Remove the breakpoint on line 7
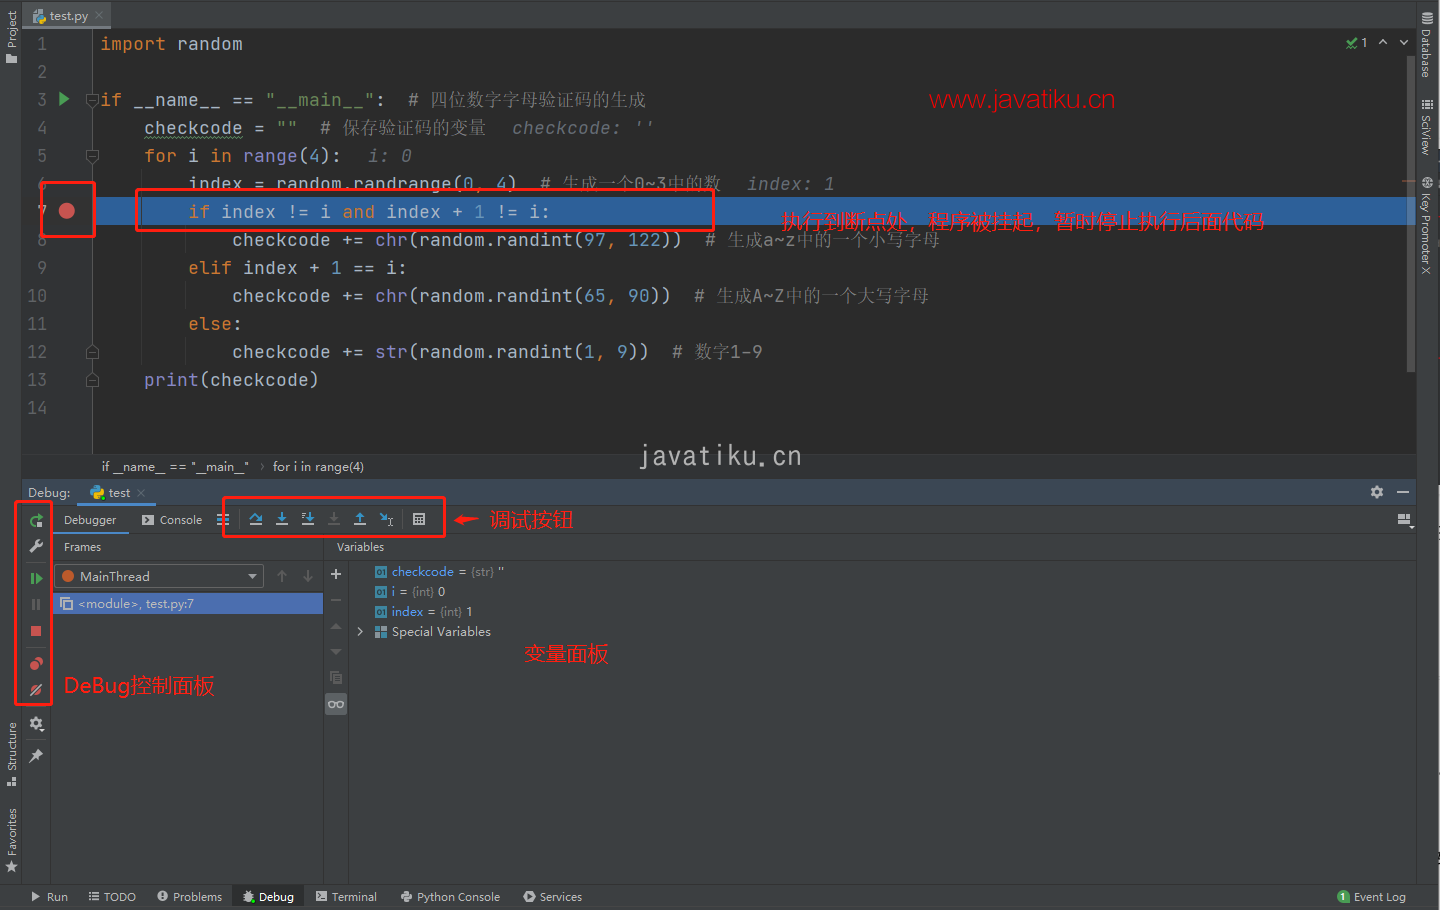The height and width of the screenshot is (910, 1440). 67,211
